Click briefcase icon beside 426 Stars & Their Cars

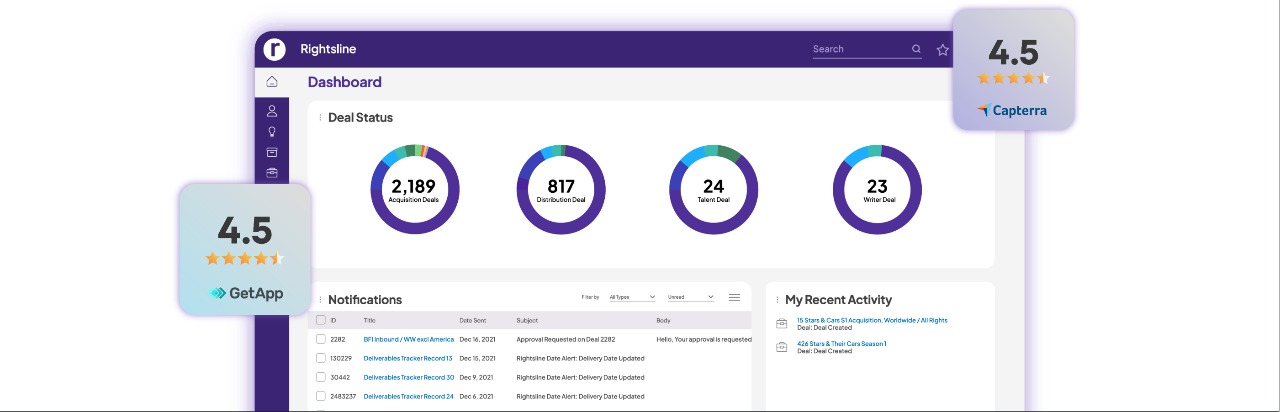coord(782,346)
